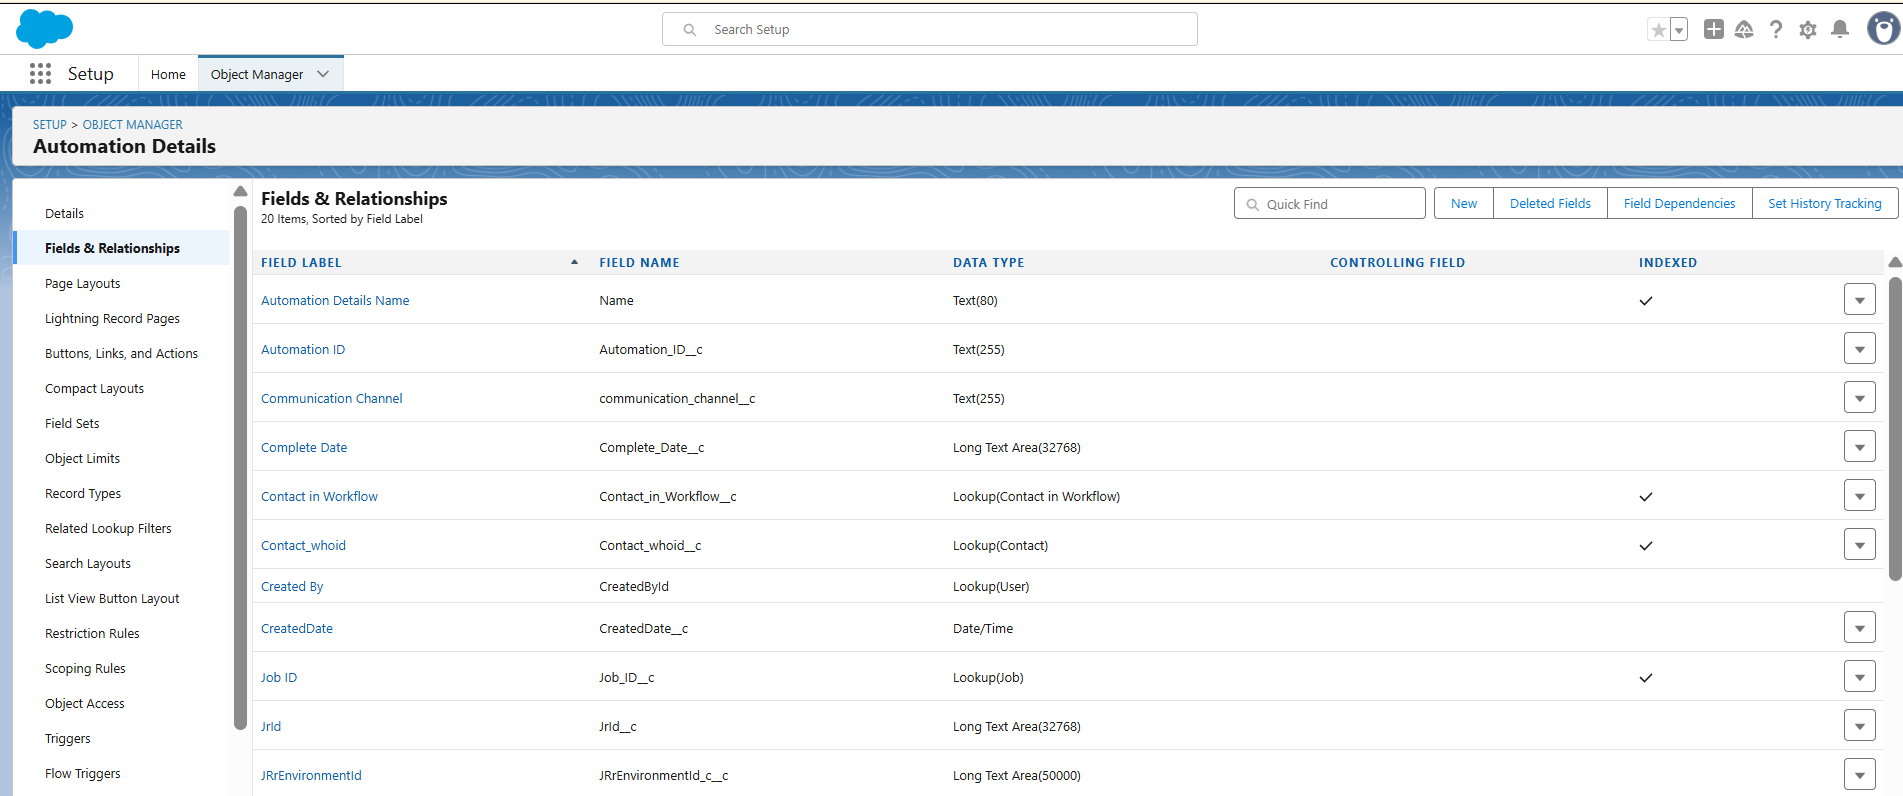
Task: Open row actions dropdown for Job ID
Action: point(1860,676)
